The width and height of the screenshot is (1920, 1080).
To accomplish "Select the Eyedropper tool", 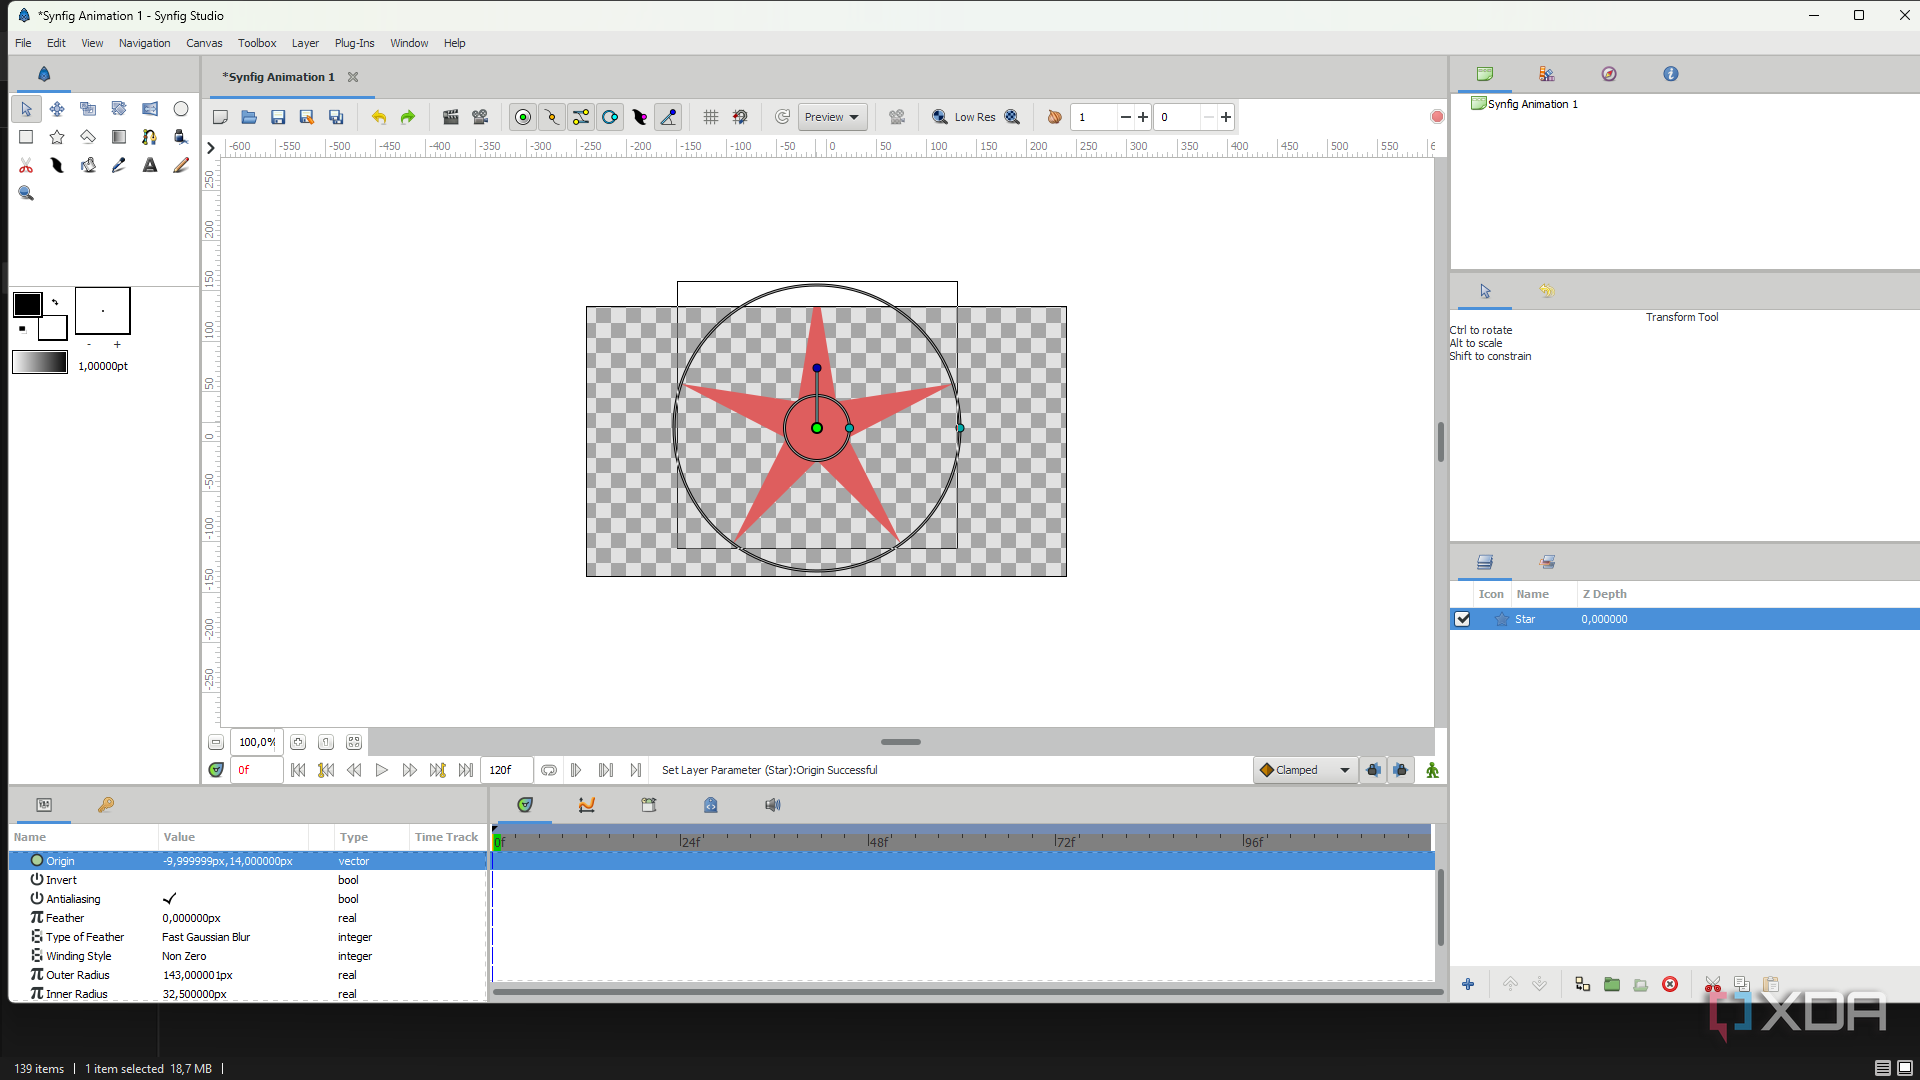I will coord(119,165).
